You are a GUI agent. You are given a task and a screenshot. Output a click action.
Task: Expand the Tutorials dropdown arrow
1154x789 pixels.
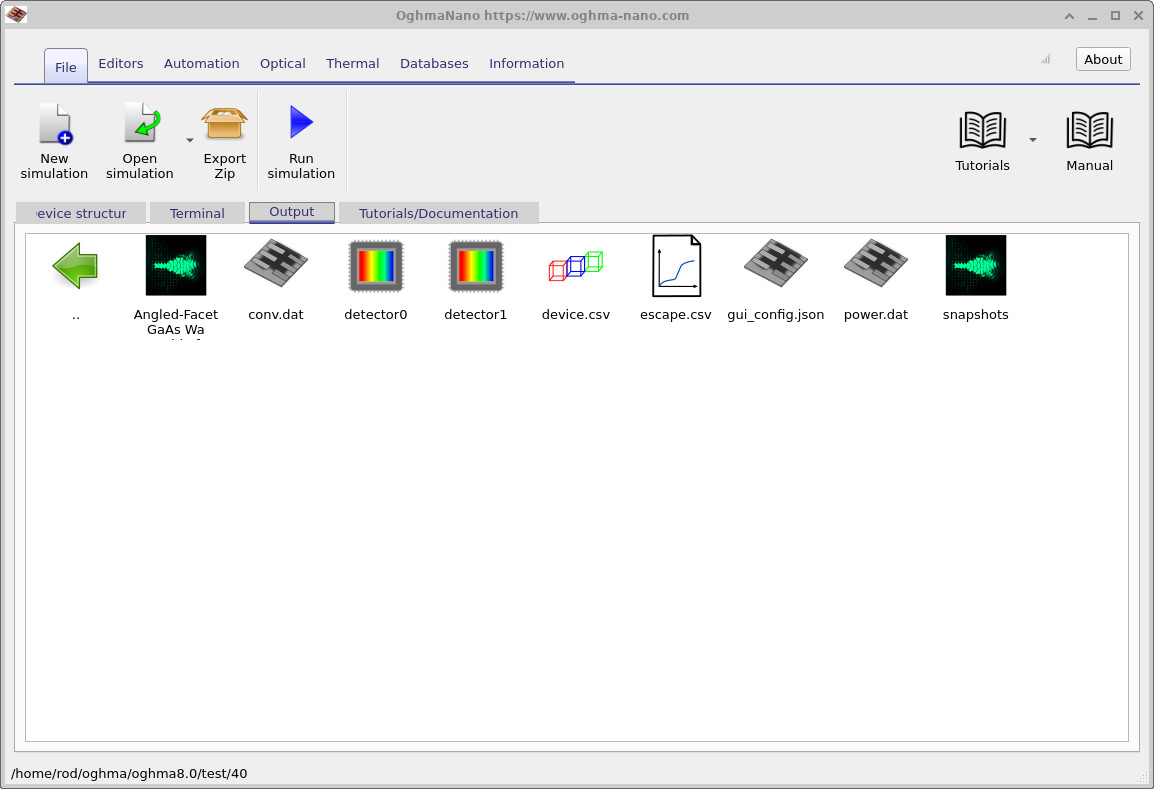(x=1032, y=140)
